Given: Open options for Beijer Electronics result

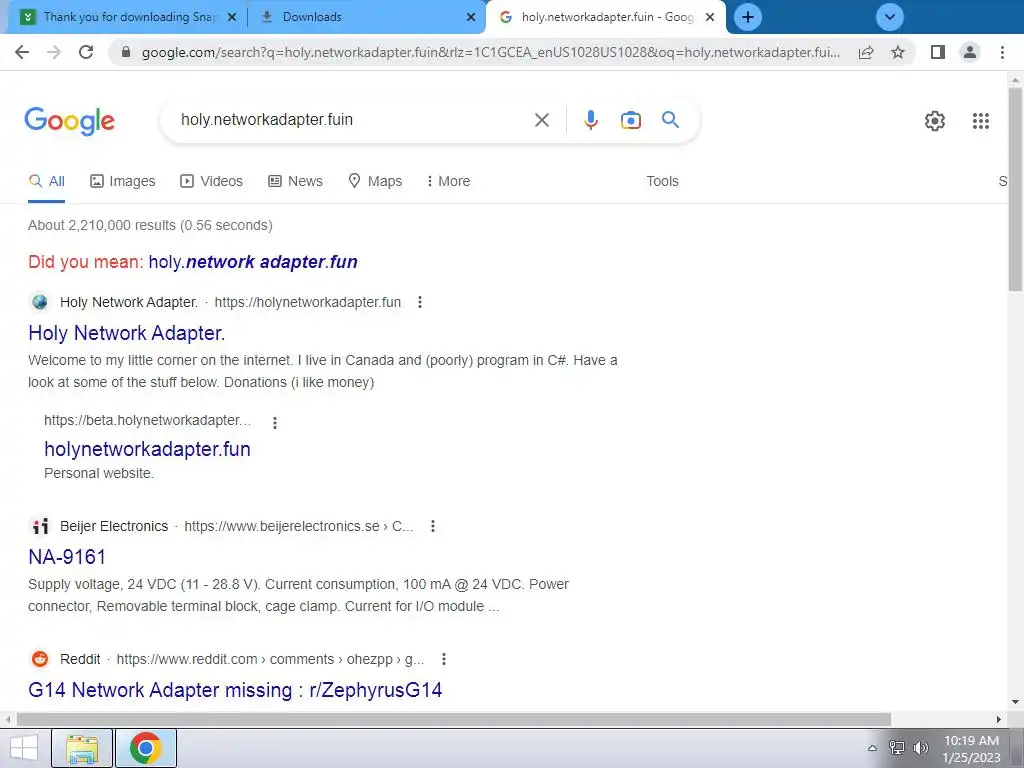Looking at the screenshot, I should [x=432, y=526].
